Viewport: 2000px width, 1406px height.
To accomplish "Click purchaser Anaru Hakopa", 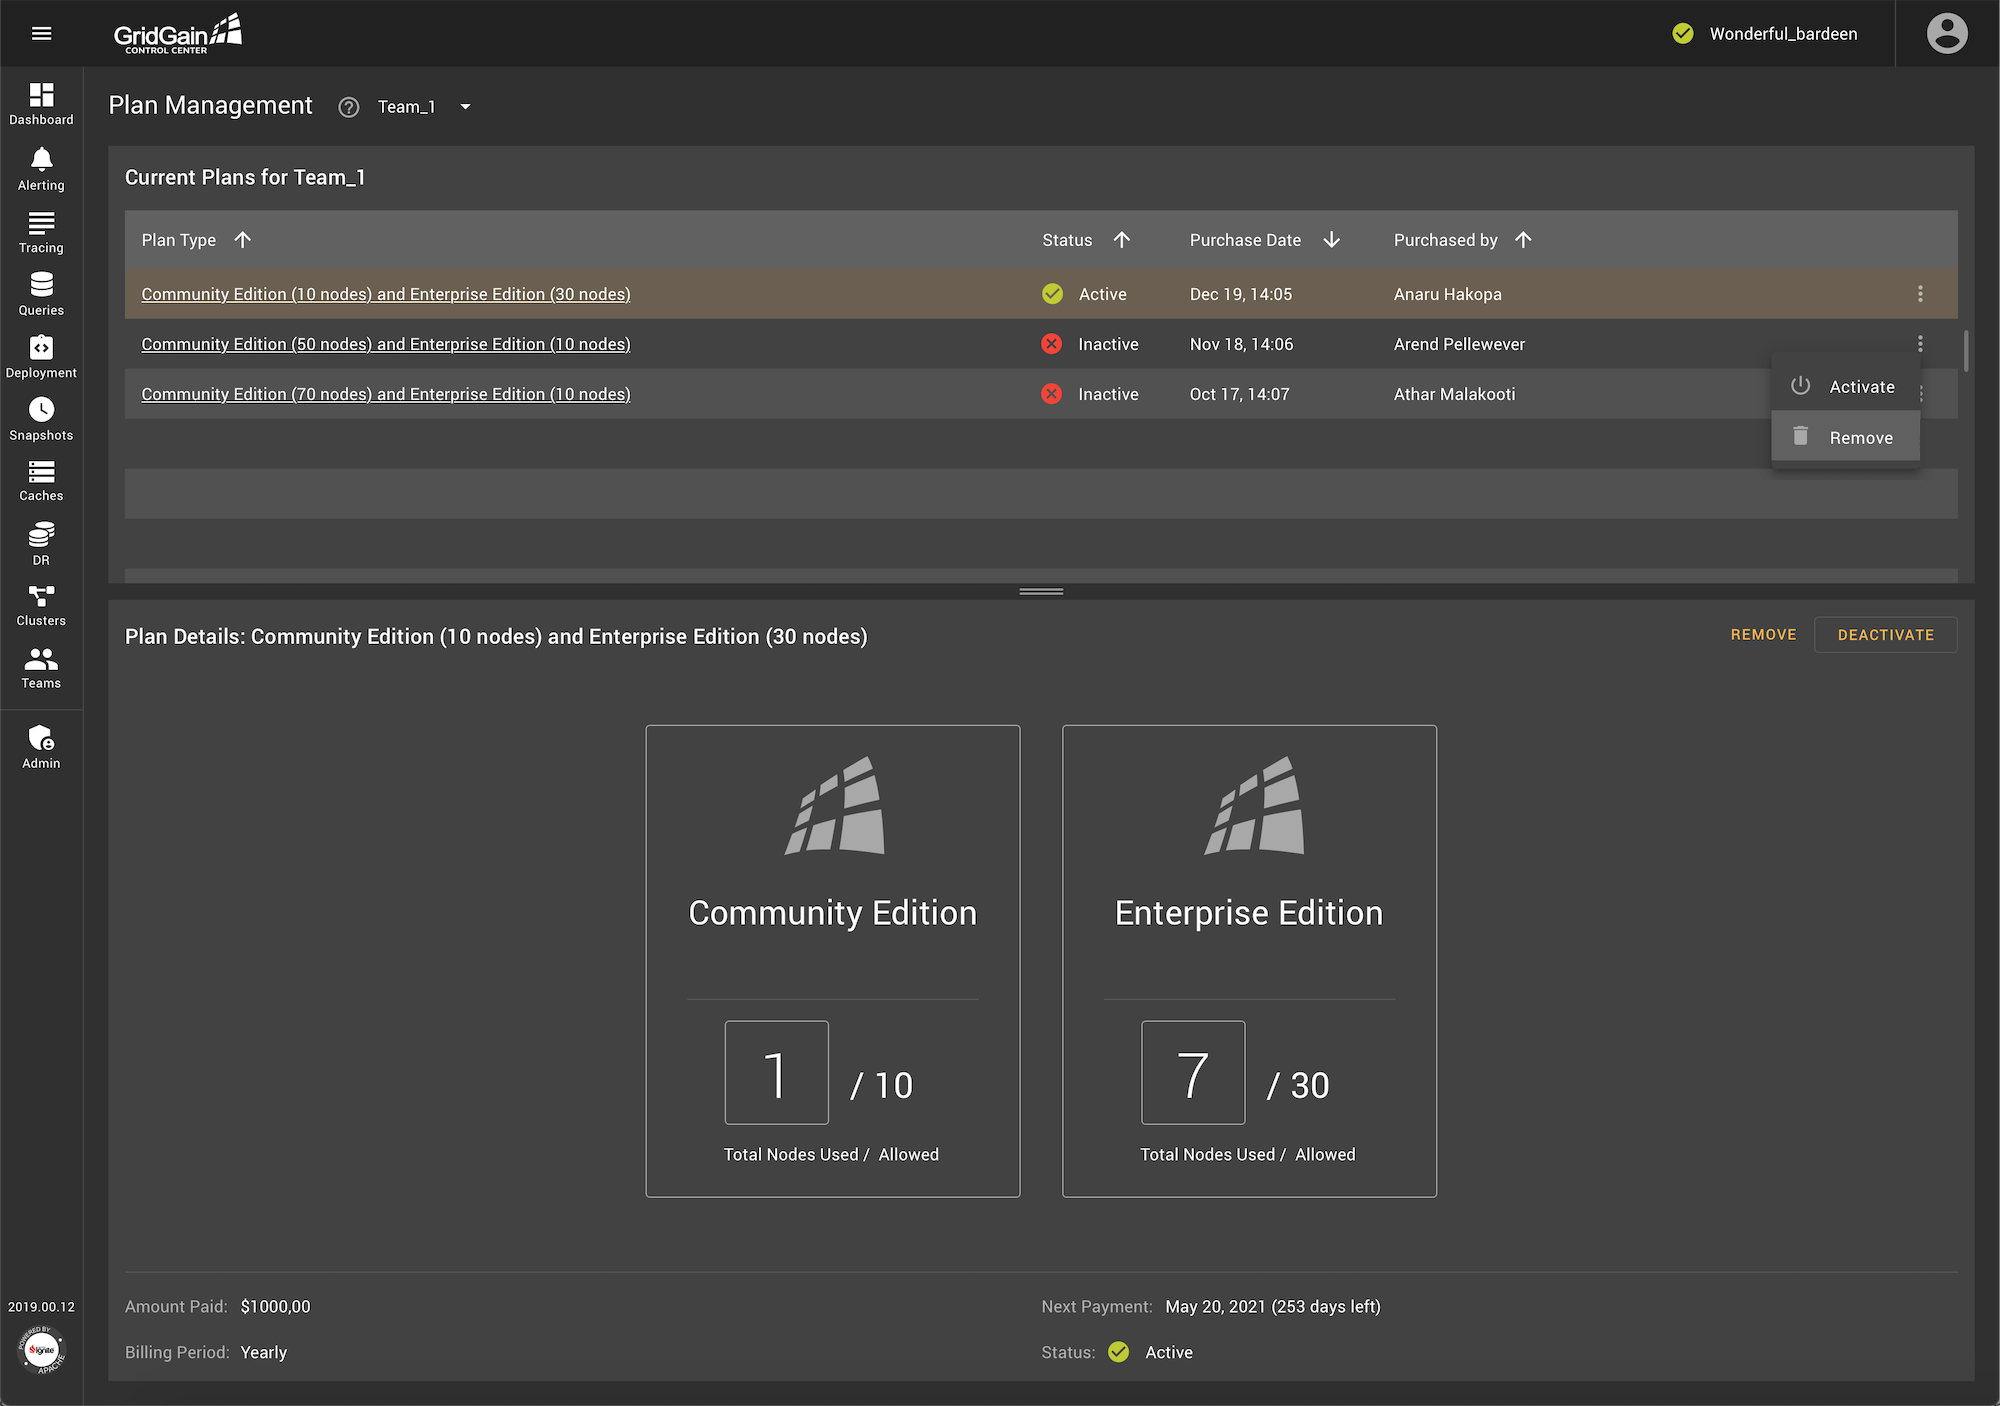I will pos(1447,294).
